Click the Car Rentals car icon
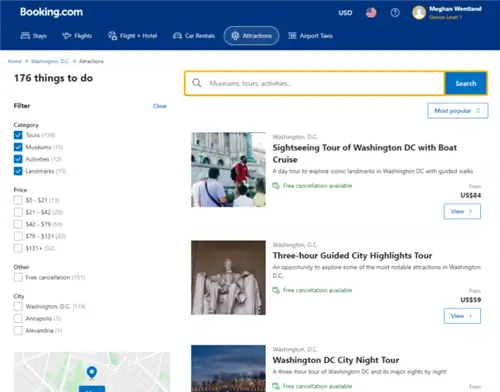Viewport: 500px width, 392px height. click(x=177, y=36)
